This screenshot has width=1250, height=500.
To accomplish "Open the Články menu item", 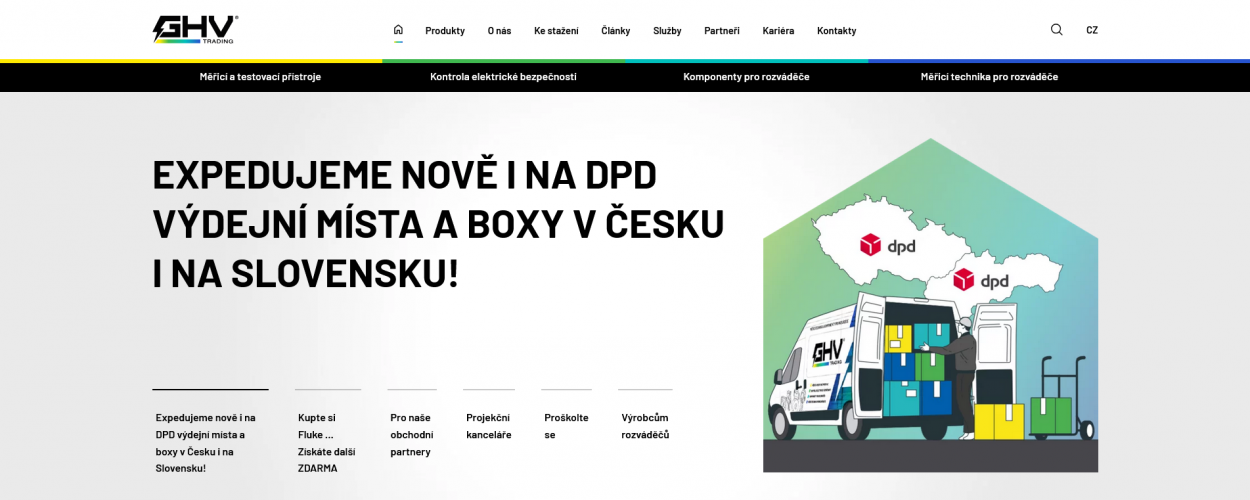I will [x=616, y=31].
